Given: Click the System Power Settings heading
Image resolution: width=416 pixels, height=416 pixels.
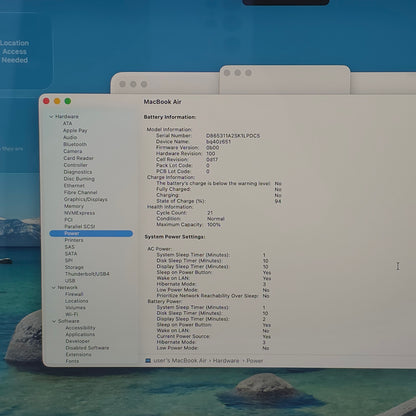Looking at the screenshot, I should coord(175,237).
